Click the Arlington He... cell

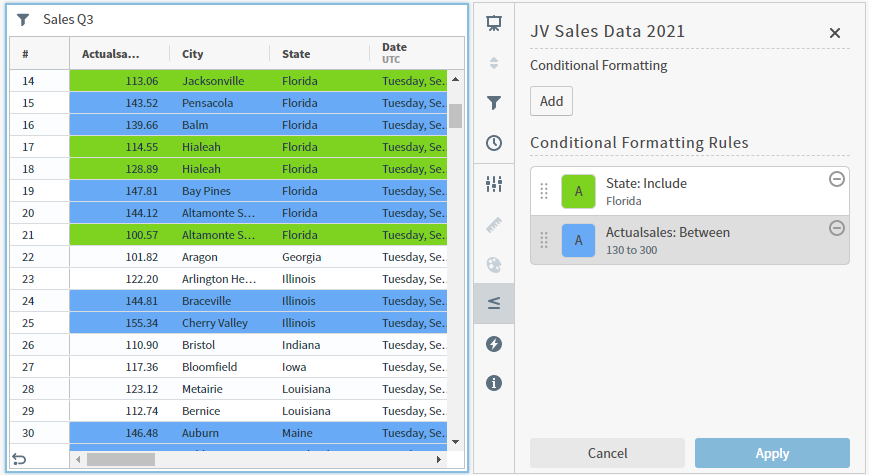(x=219, y=279)
